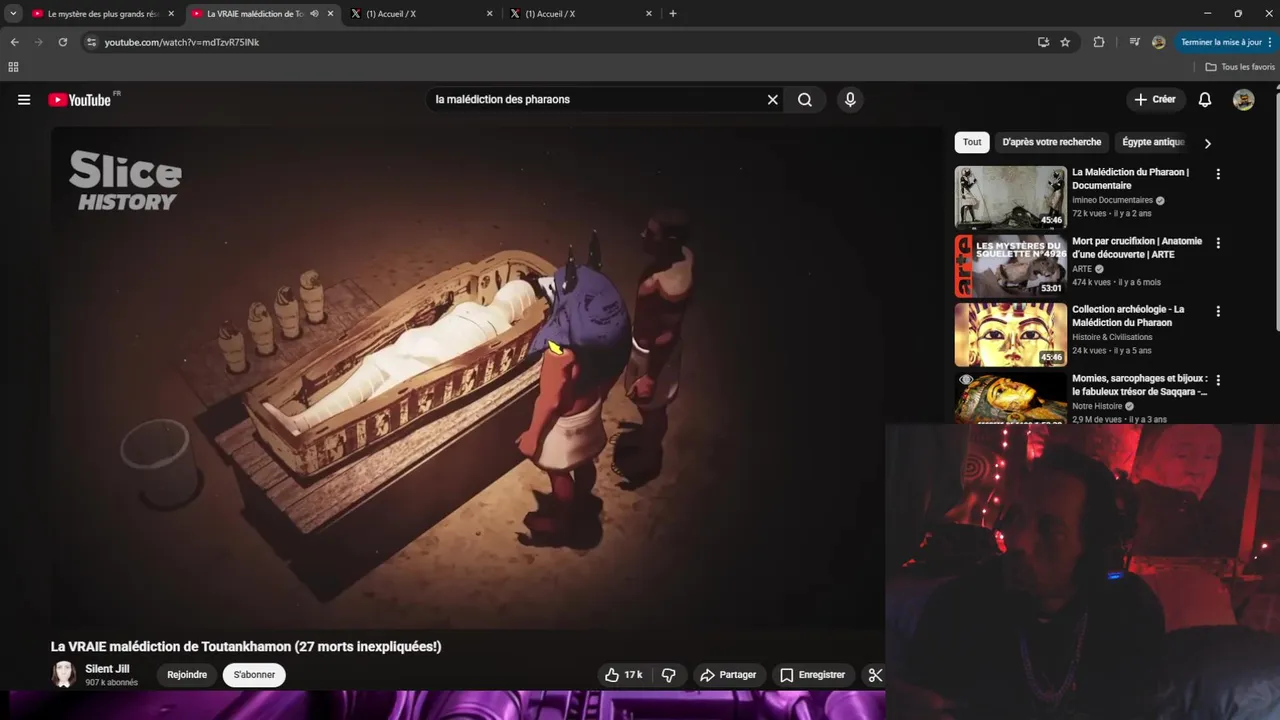1280x720 pixels.
Task: Open 'Collection archéologie' golden mask thumbnail
Action: [1010, 334]
